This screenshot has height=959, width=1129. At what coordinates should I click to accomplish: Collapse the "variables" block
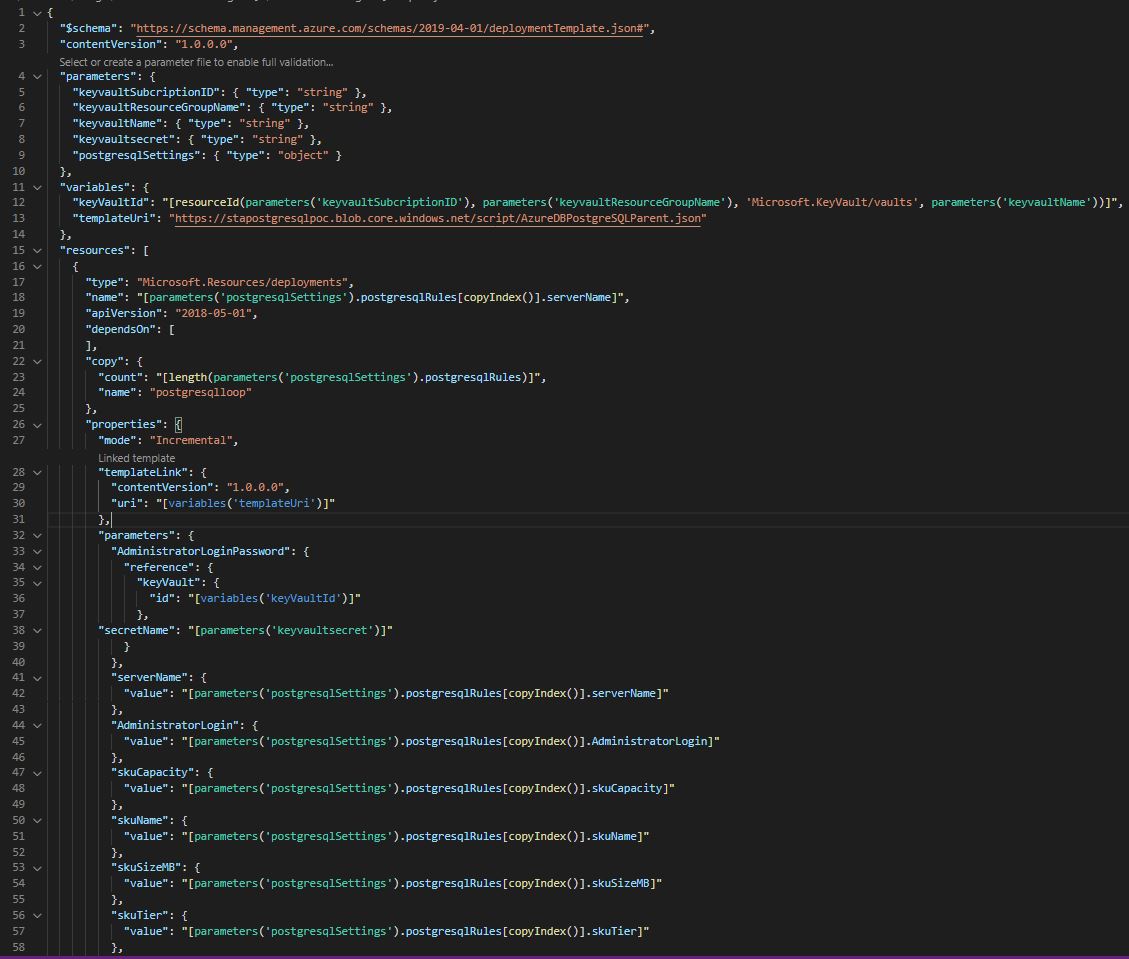click(37, 187)
